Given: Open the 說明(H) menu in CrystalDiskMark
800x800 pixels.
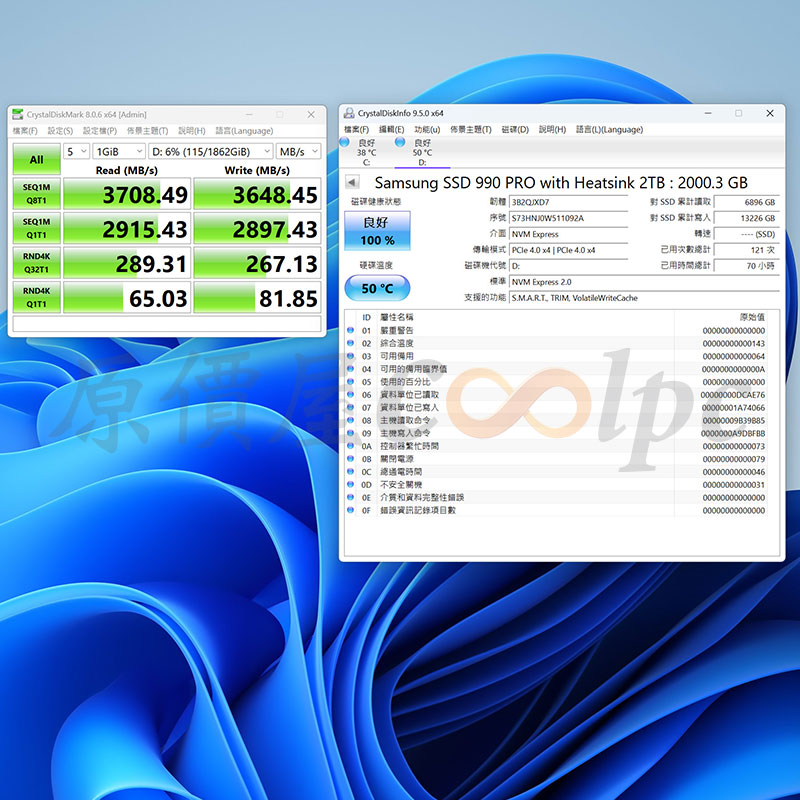Looking at the screenshot, I should click(191, 131).
